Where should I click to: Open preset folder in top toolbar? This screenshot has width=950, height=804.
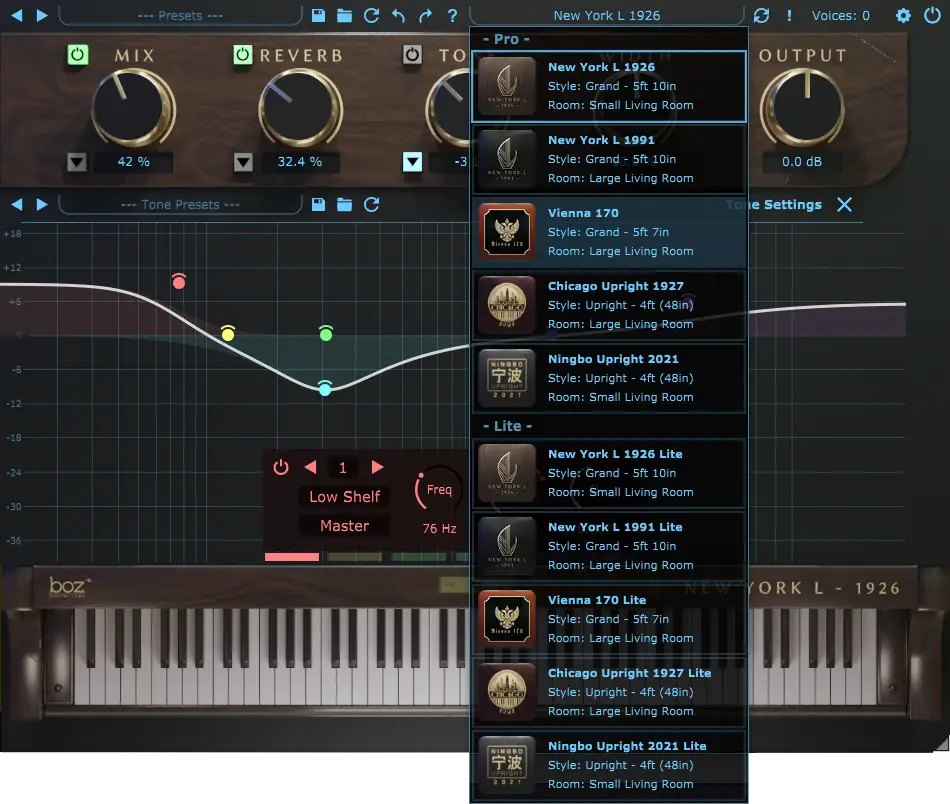click(344, 15)
